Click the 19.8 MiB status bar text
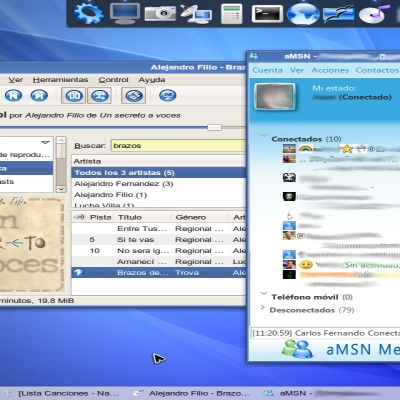 [56, 301]
